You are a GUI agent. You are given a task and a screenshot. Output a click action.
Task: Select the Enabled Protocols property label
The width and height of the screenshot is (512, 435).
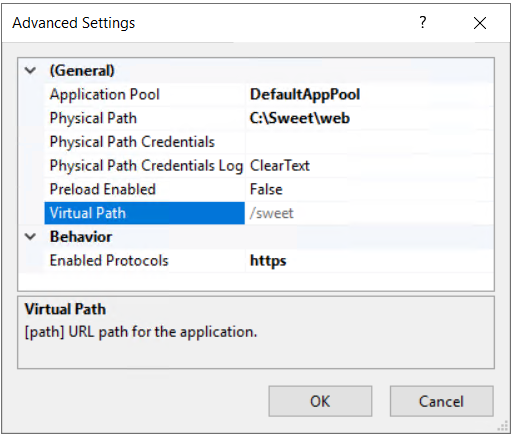click(109, 260)
